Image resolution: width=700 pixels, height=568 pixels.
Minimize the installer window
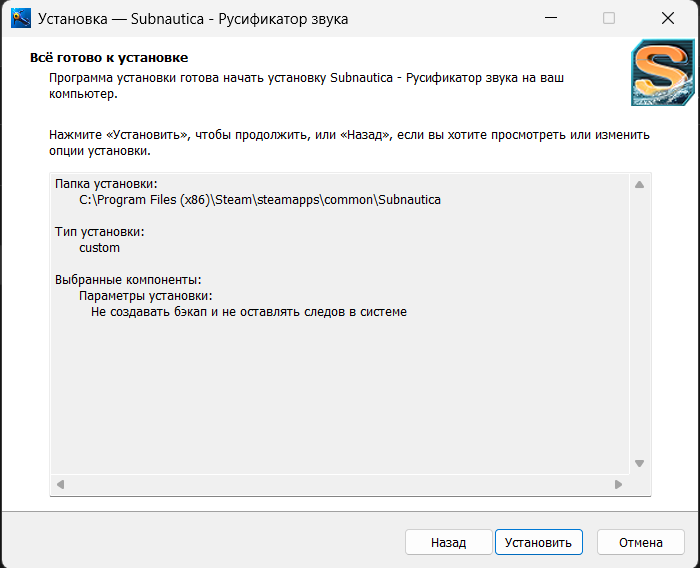point(551,18)
